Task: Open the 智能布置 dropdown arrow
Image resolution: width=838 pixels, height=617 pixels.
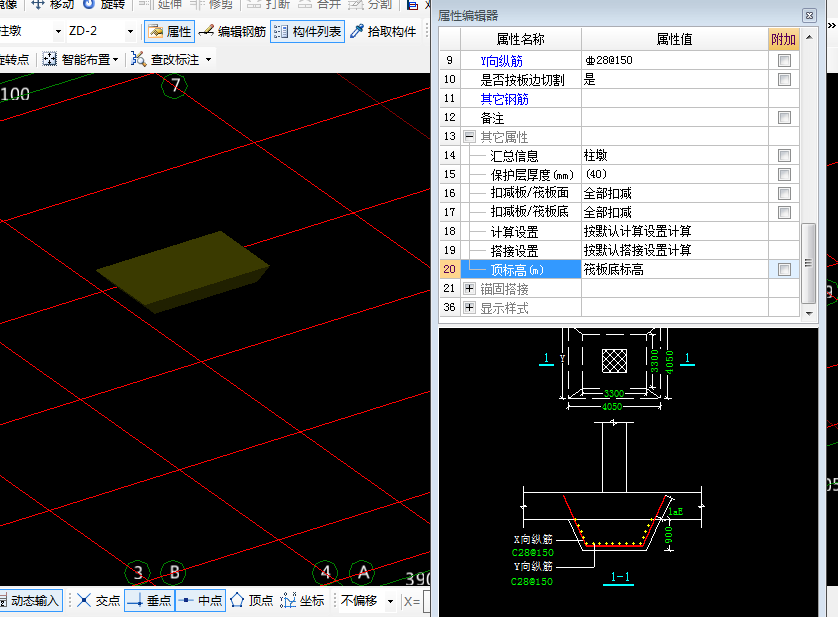Action: coord(115,59)
